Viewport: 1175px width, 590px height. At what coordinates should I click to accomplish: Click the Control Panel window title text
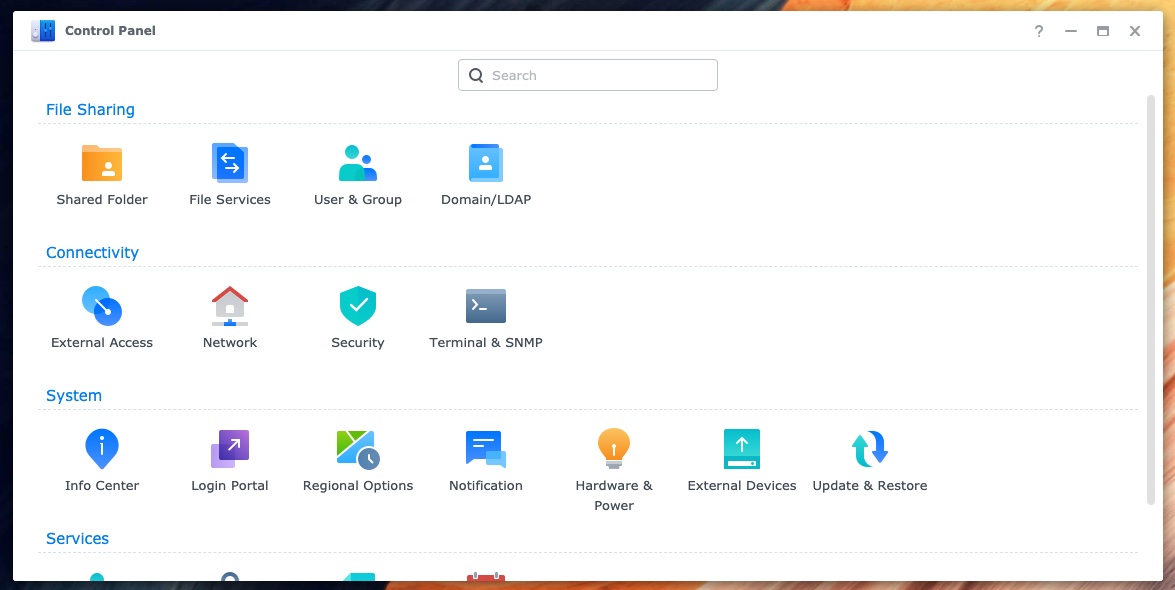[110, 31]
